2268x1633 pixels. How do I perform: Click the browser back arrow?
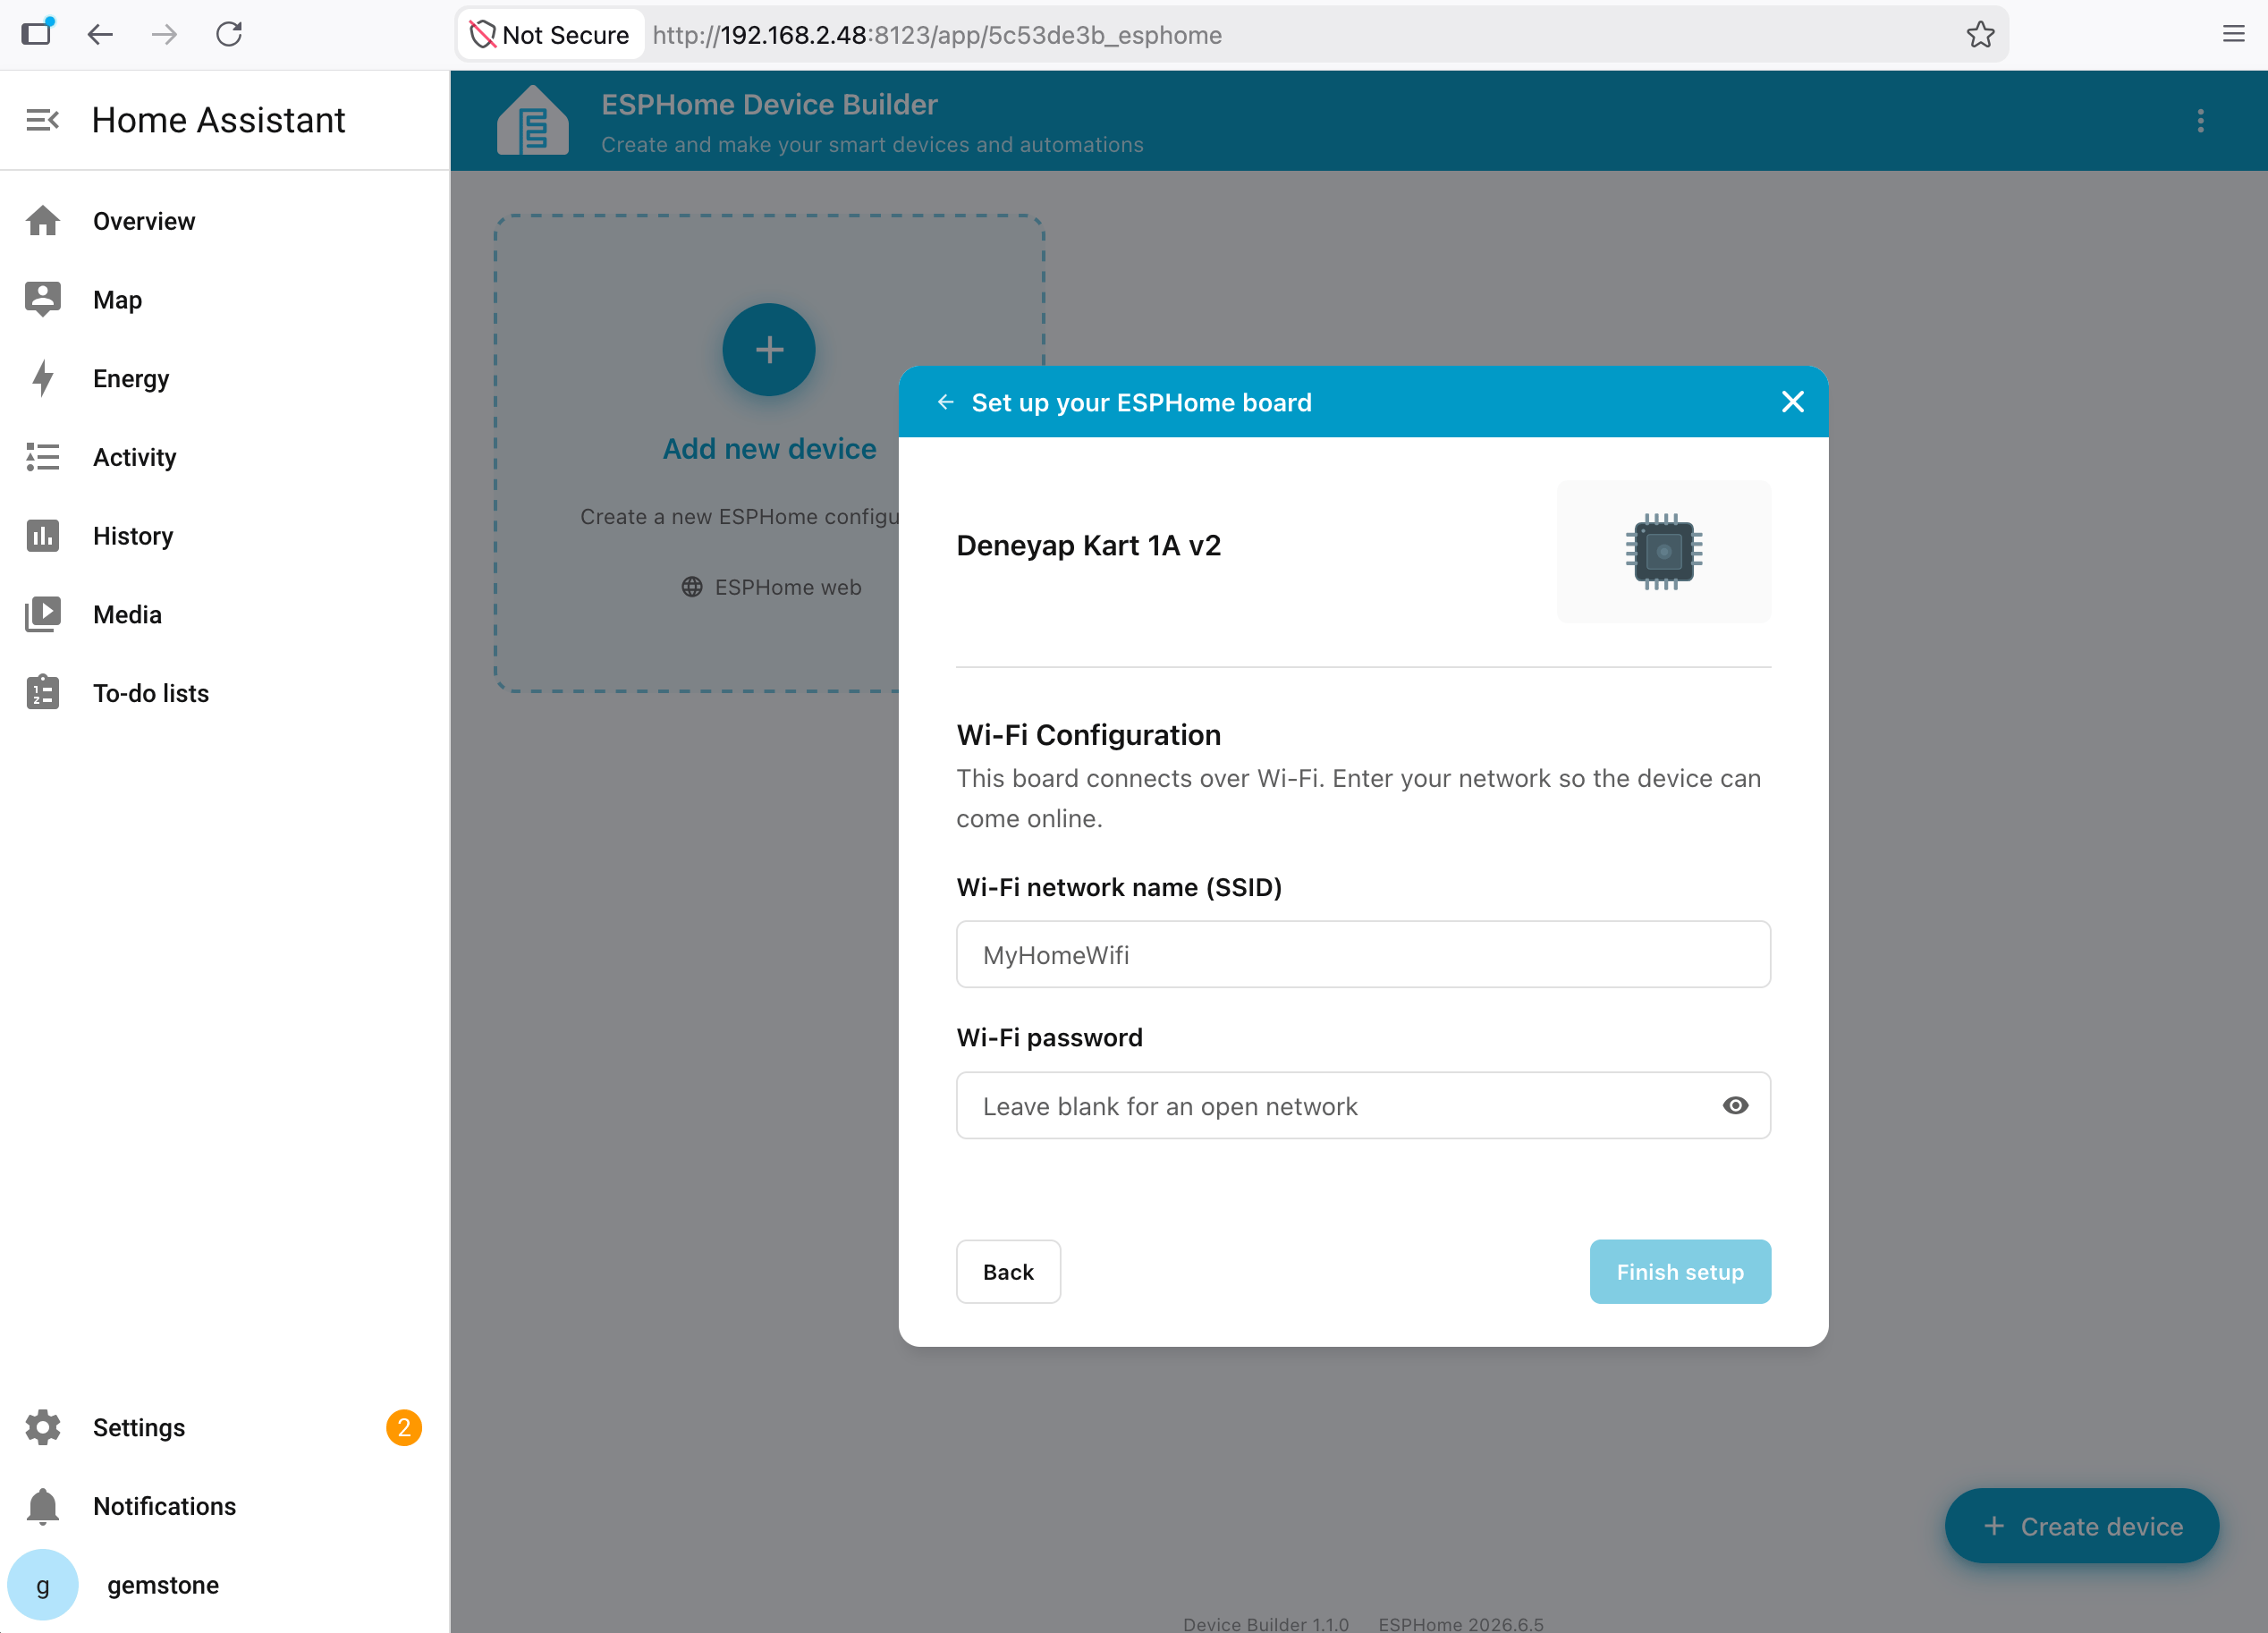pos(100,35)
